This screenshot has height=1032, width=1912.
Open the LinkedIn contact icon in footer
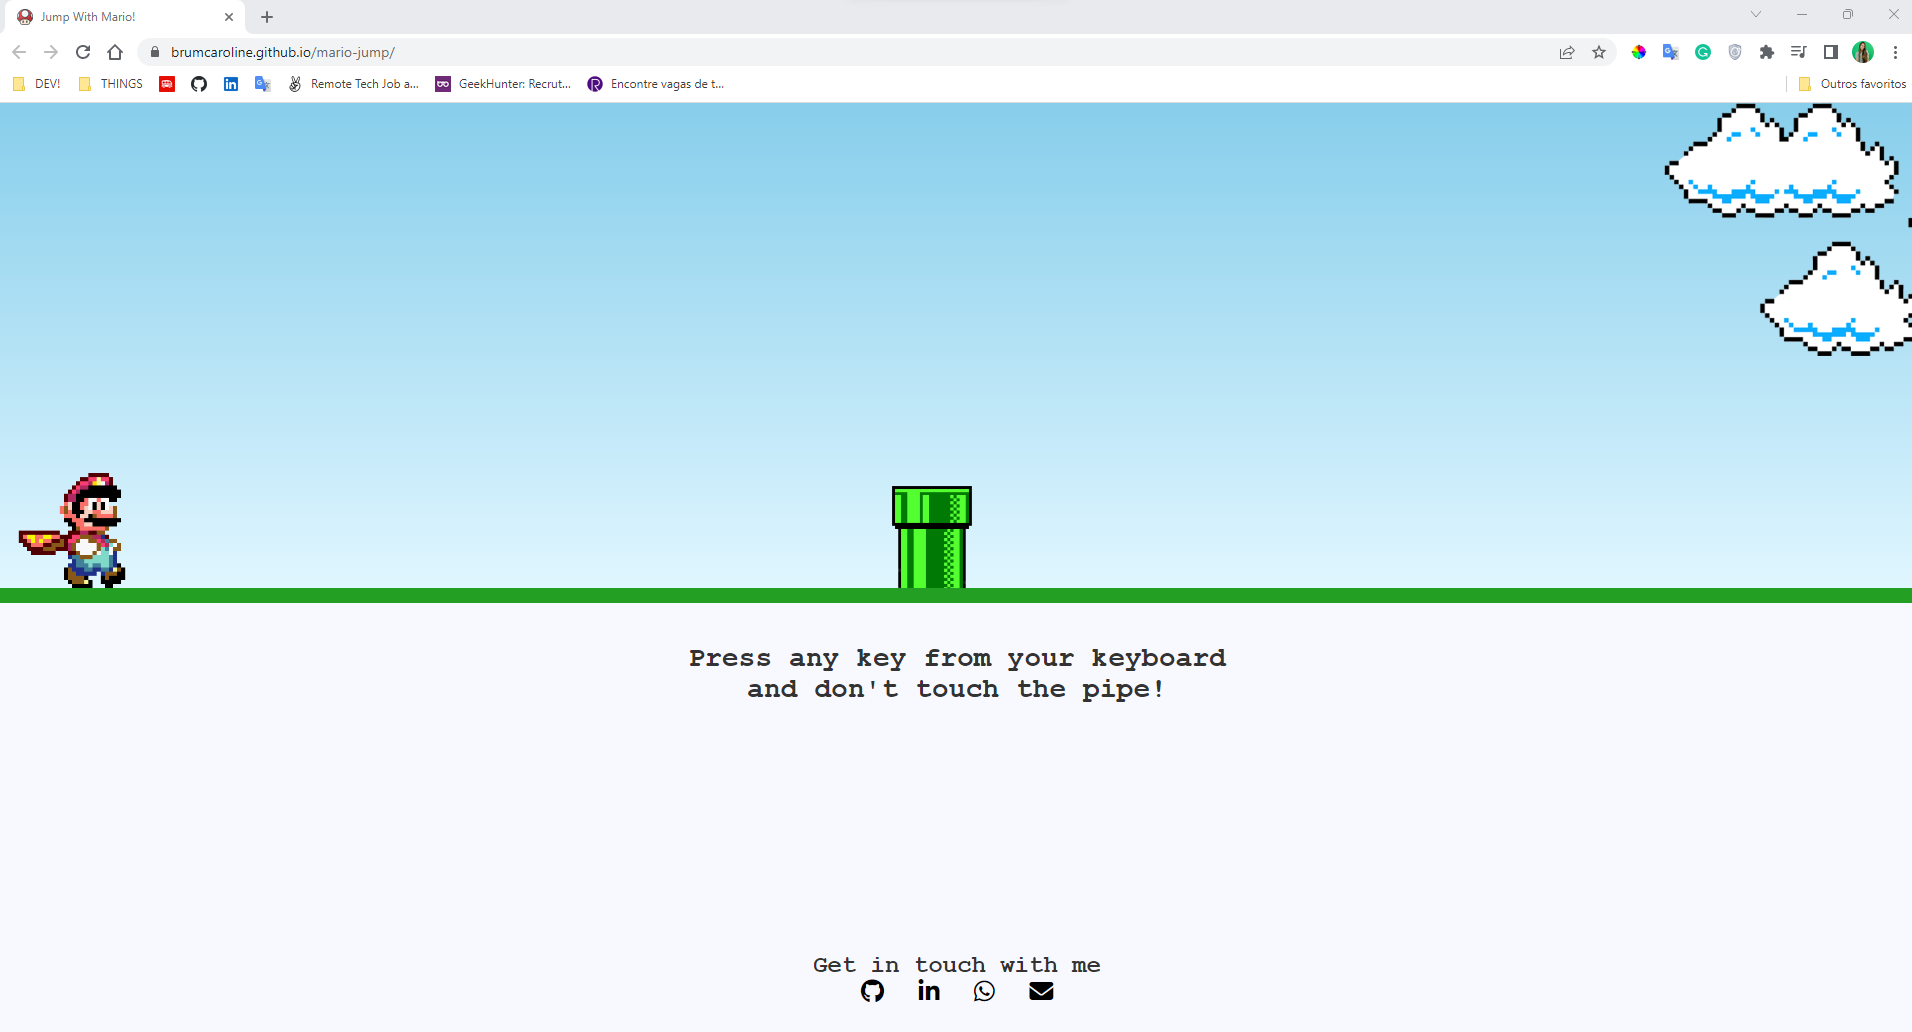click(929, 991)
